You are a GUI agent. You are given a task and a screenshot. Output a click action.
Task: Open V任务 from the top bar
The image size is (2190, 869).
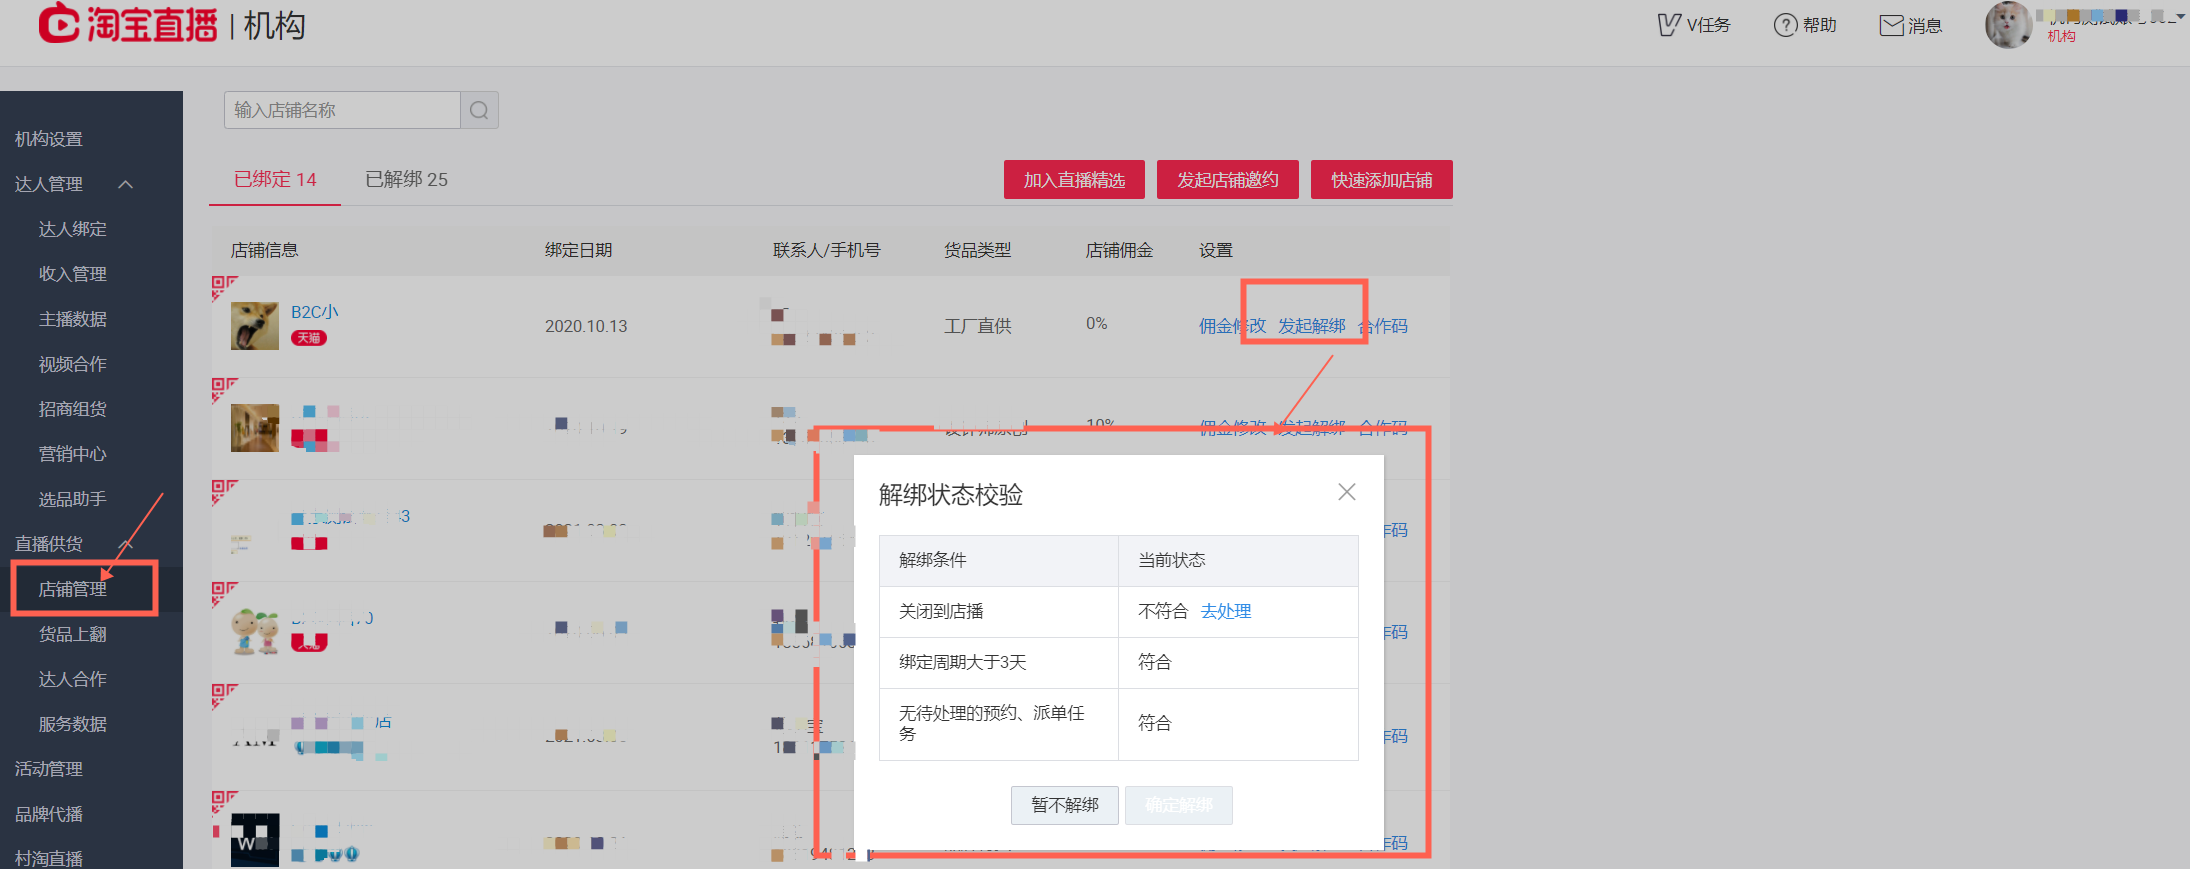coord(1693,25)
